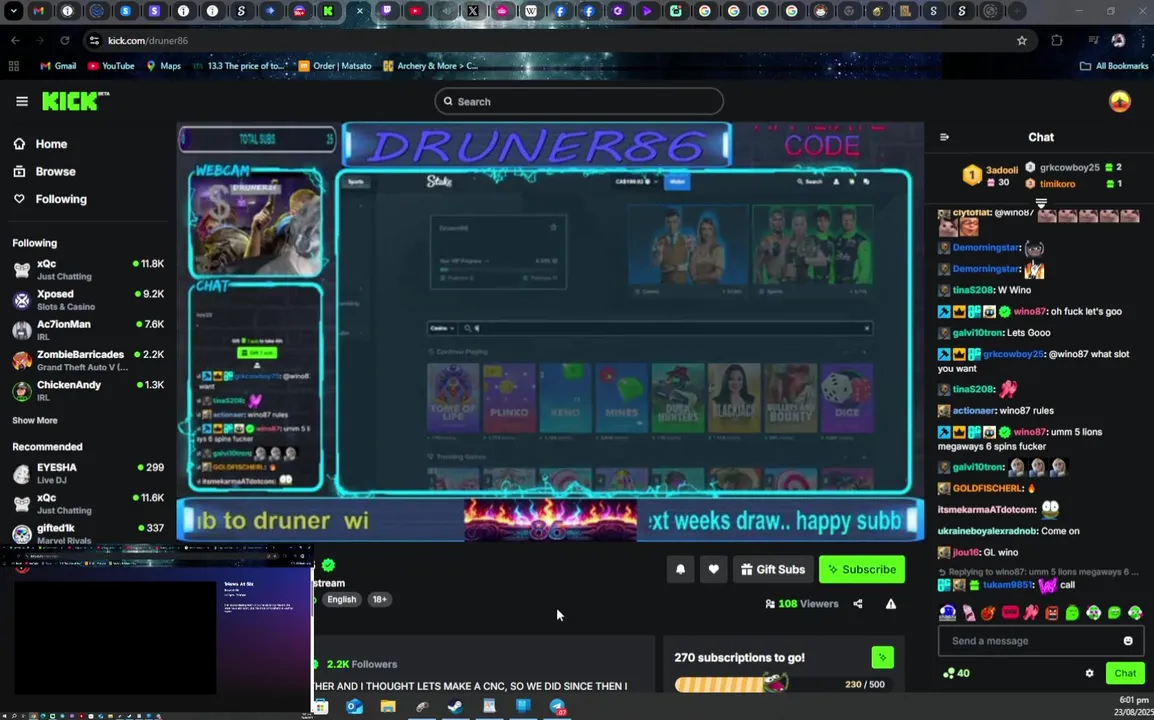The image size is (1154, 720).
Task: Open Steam from the taskbar
Action: [456, 706]
